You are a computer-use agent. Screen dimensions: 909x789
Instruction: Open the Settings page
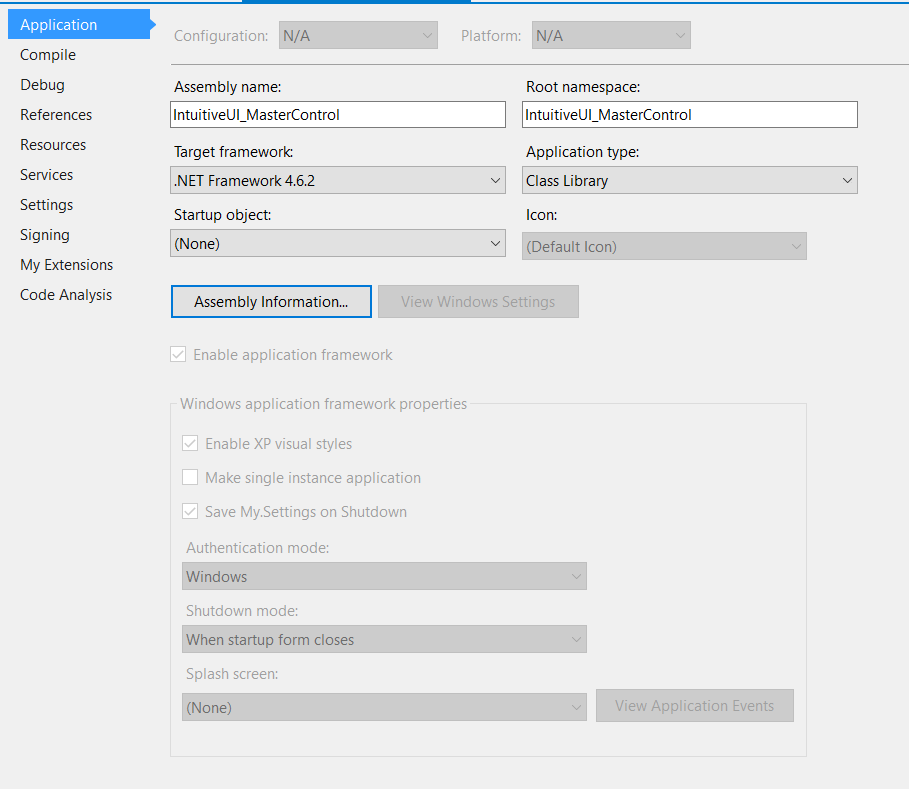(45, 204)
